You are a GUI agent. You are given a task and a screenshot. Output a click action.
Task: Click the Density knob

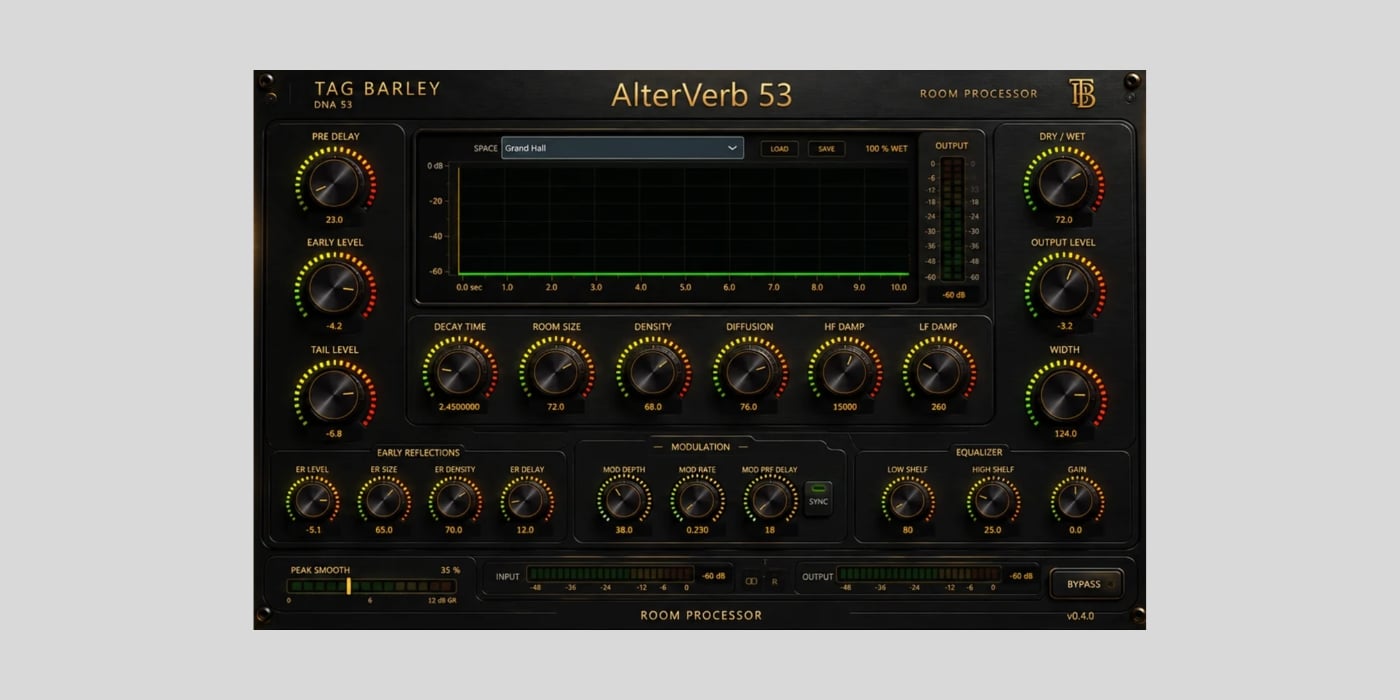point(653,373)
